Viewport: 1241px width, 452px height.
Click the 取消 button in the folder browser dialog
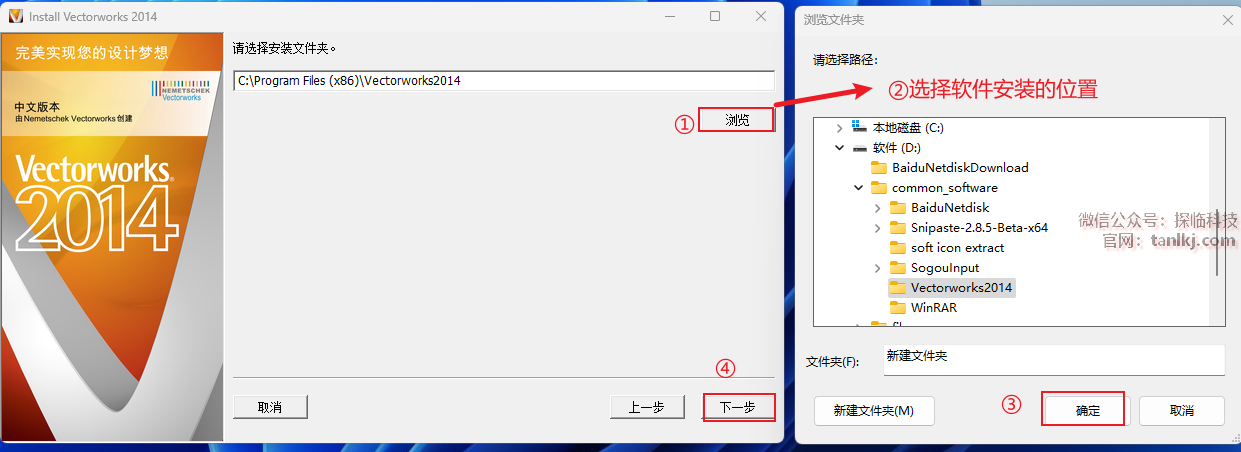(x=1182, y=410)
